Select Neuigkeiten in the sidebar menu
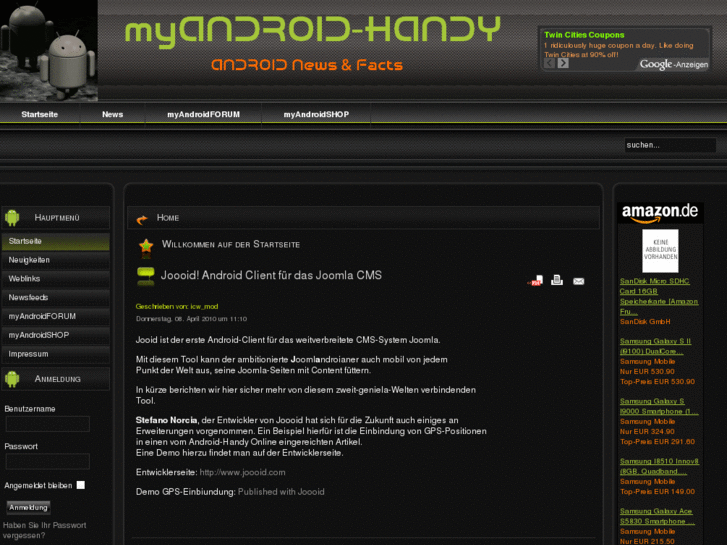Screen dimensions: 727x545 tap(56, 260)
